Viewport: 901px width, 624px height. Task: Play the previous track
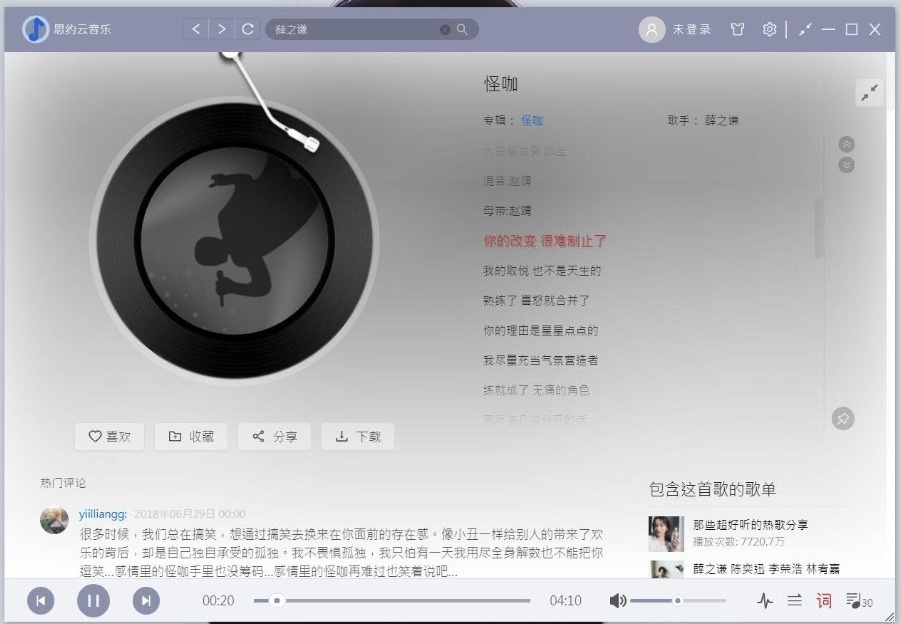[x=41, y=600]
